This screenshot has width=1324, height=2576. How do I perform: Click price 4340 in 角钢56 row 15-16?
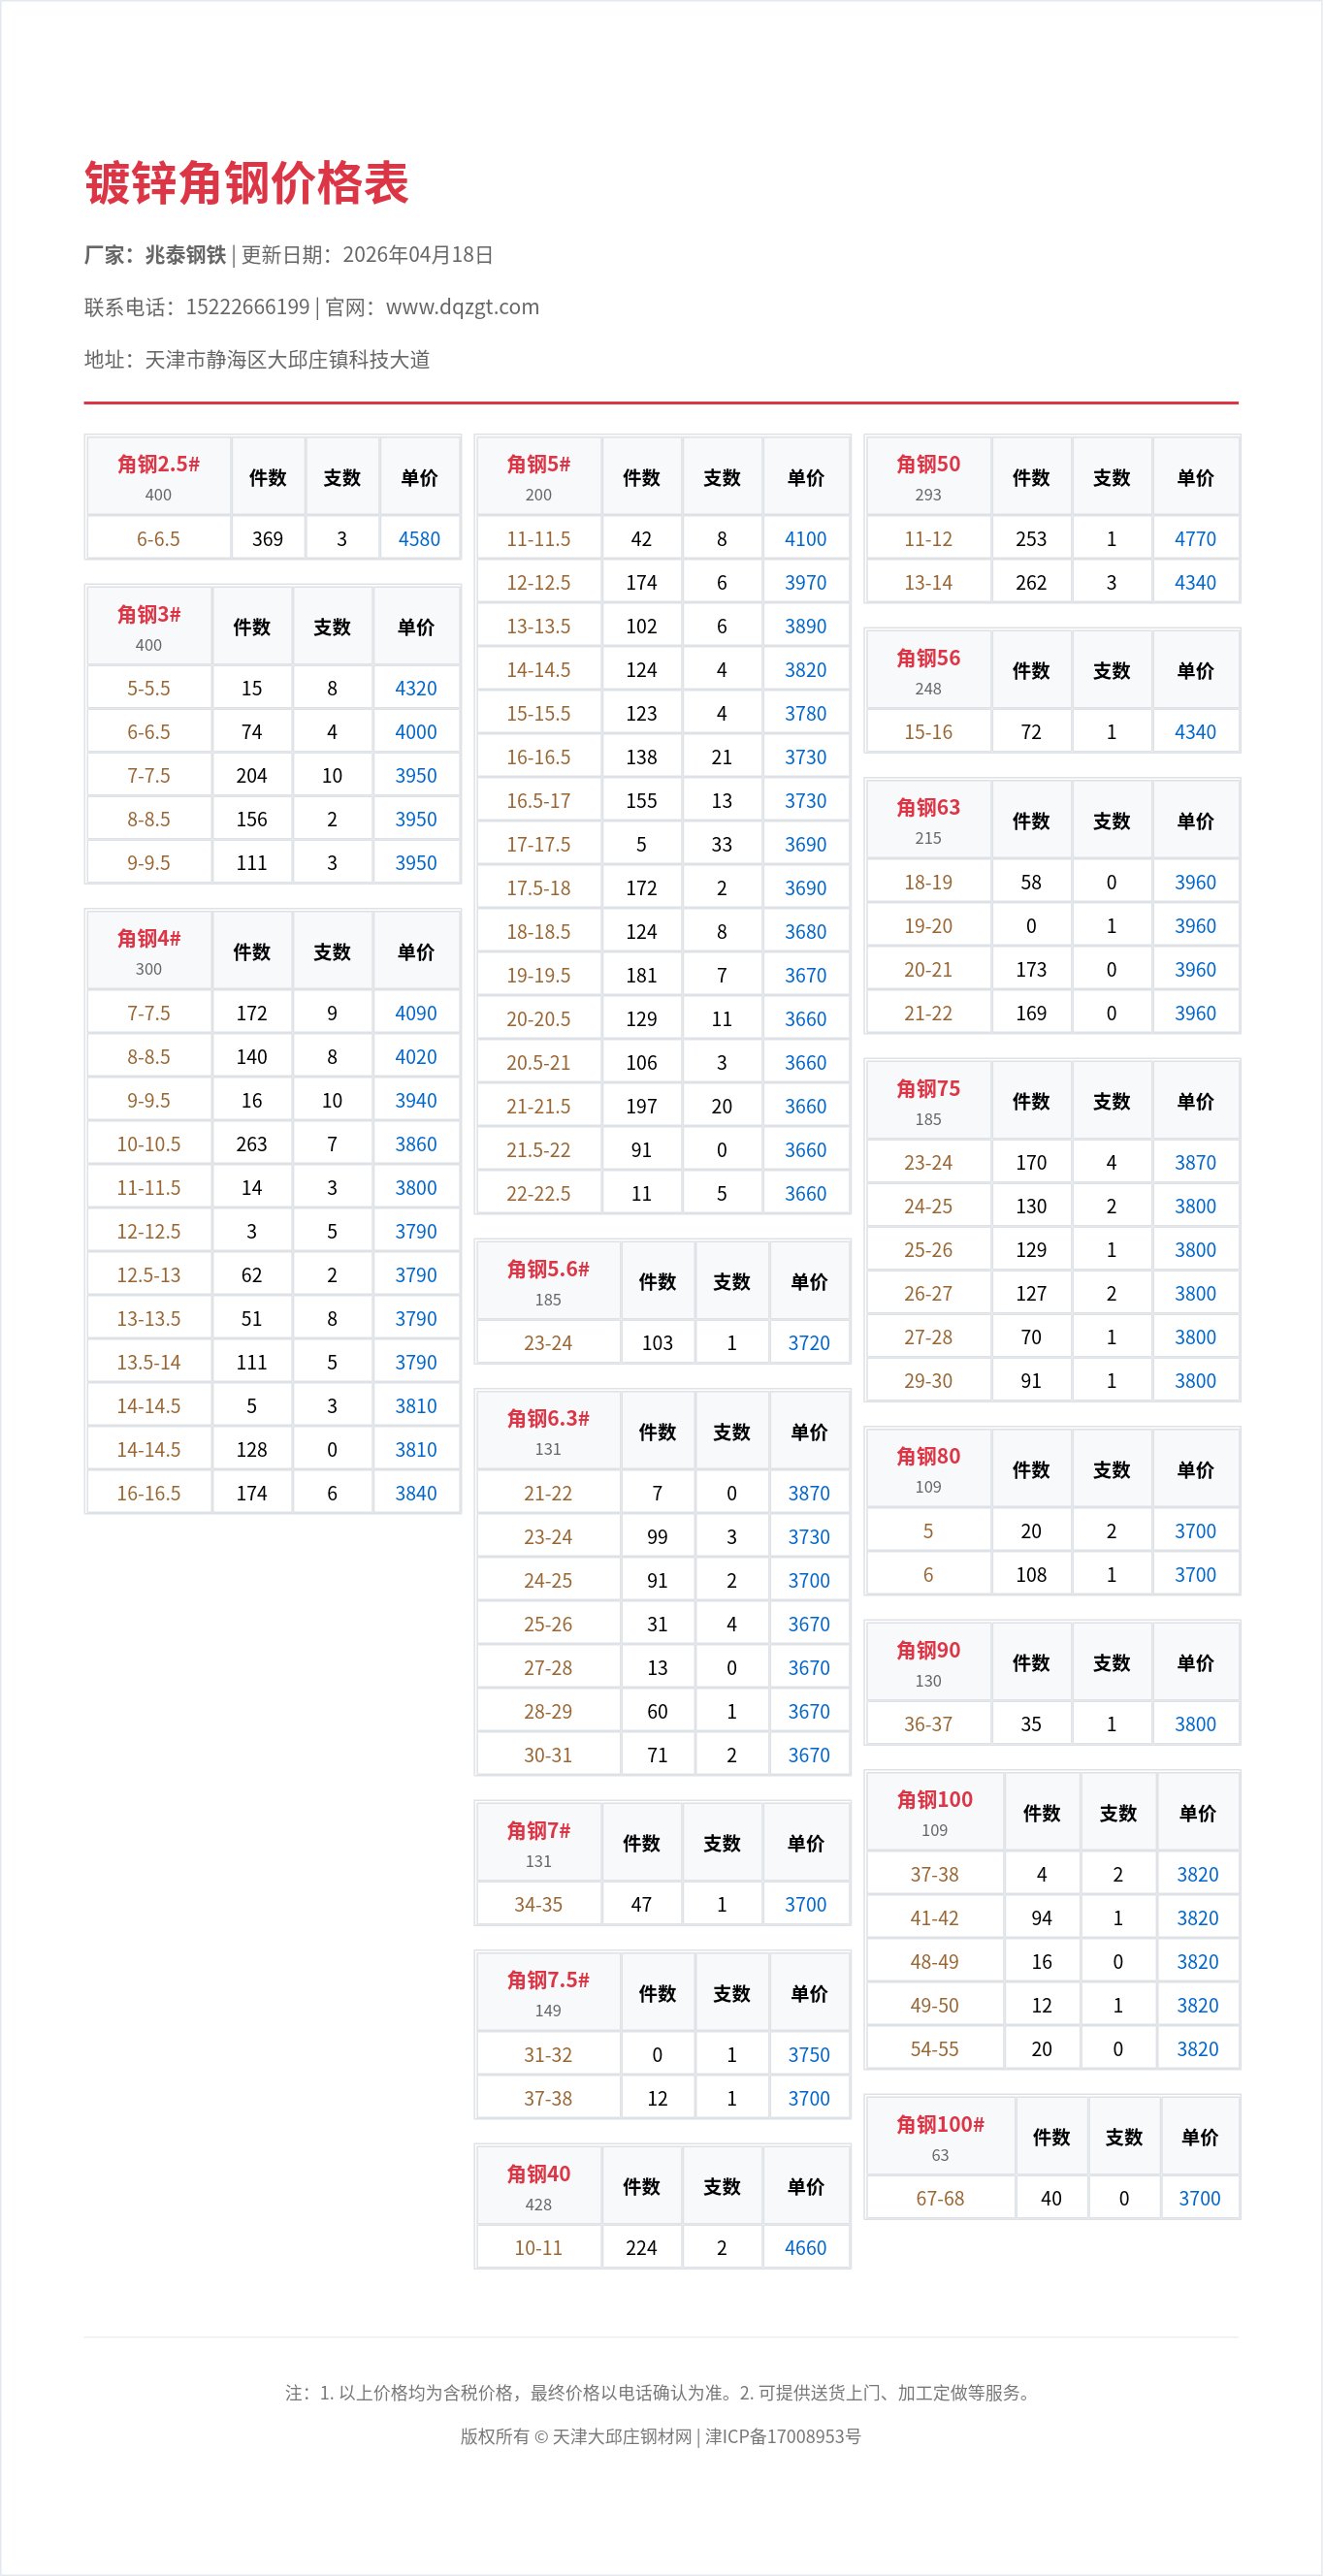(1196, 732)
